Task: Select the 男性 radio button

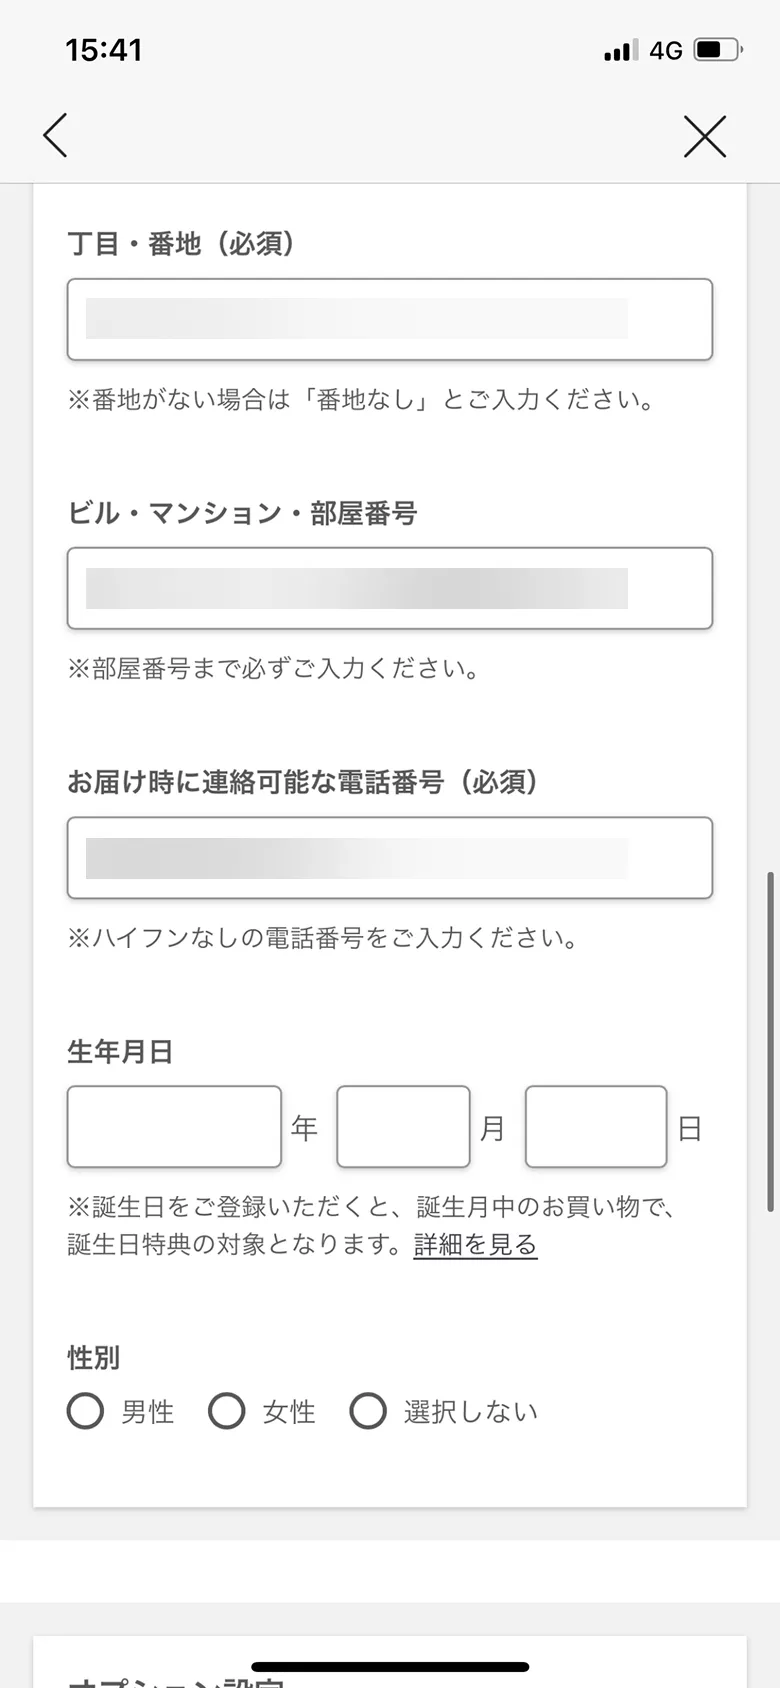Action: (85, 1411)
